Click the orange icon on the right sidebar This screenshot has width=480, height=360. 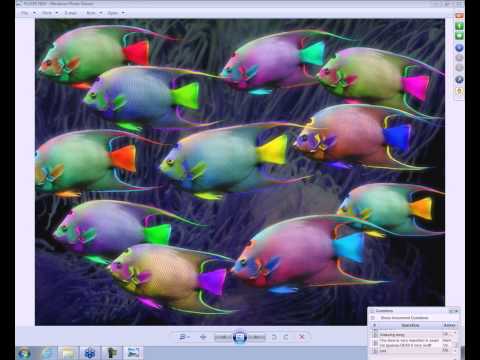(x=459, y=16)
